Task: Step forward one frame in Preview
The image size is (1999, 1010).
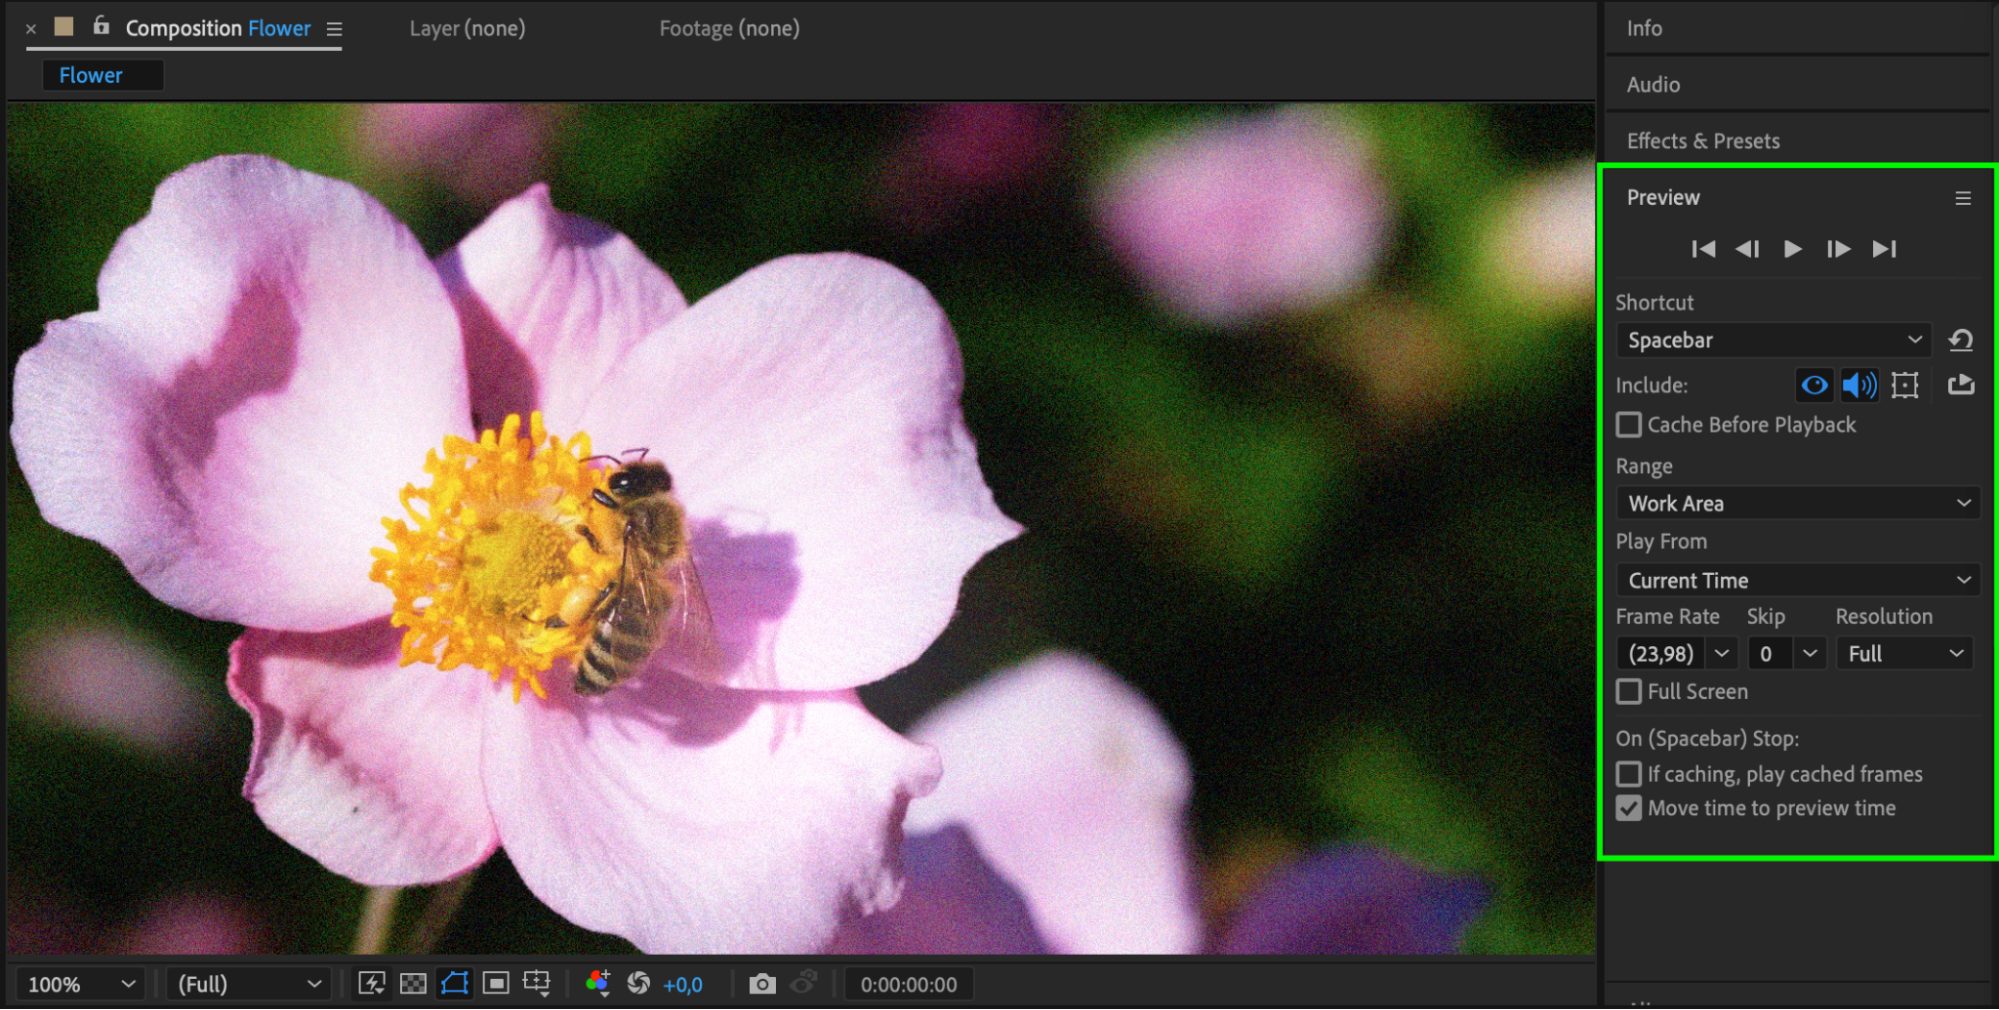Action: 1837,249
